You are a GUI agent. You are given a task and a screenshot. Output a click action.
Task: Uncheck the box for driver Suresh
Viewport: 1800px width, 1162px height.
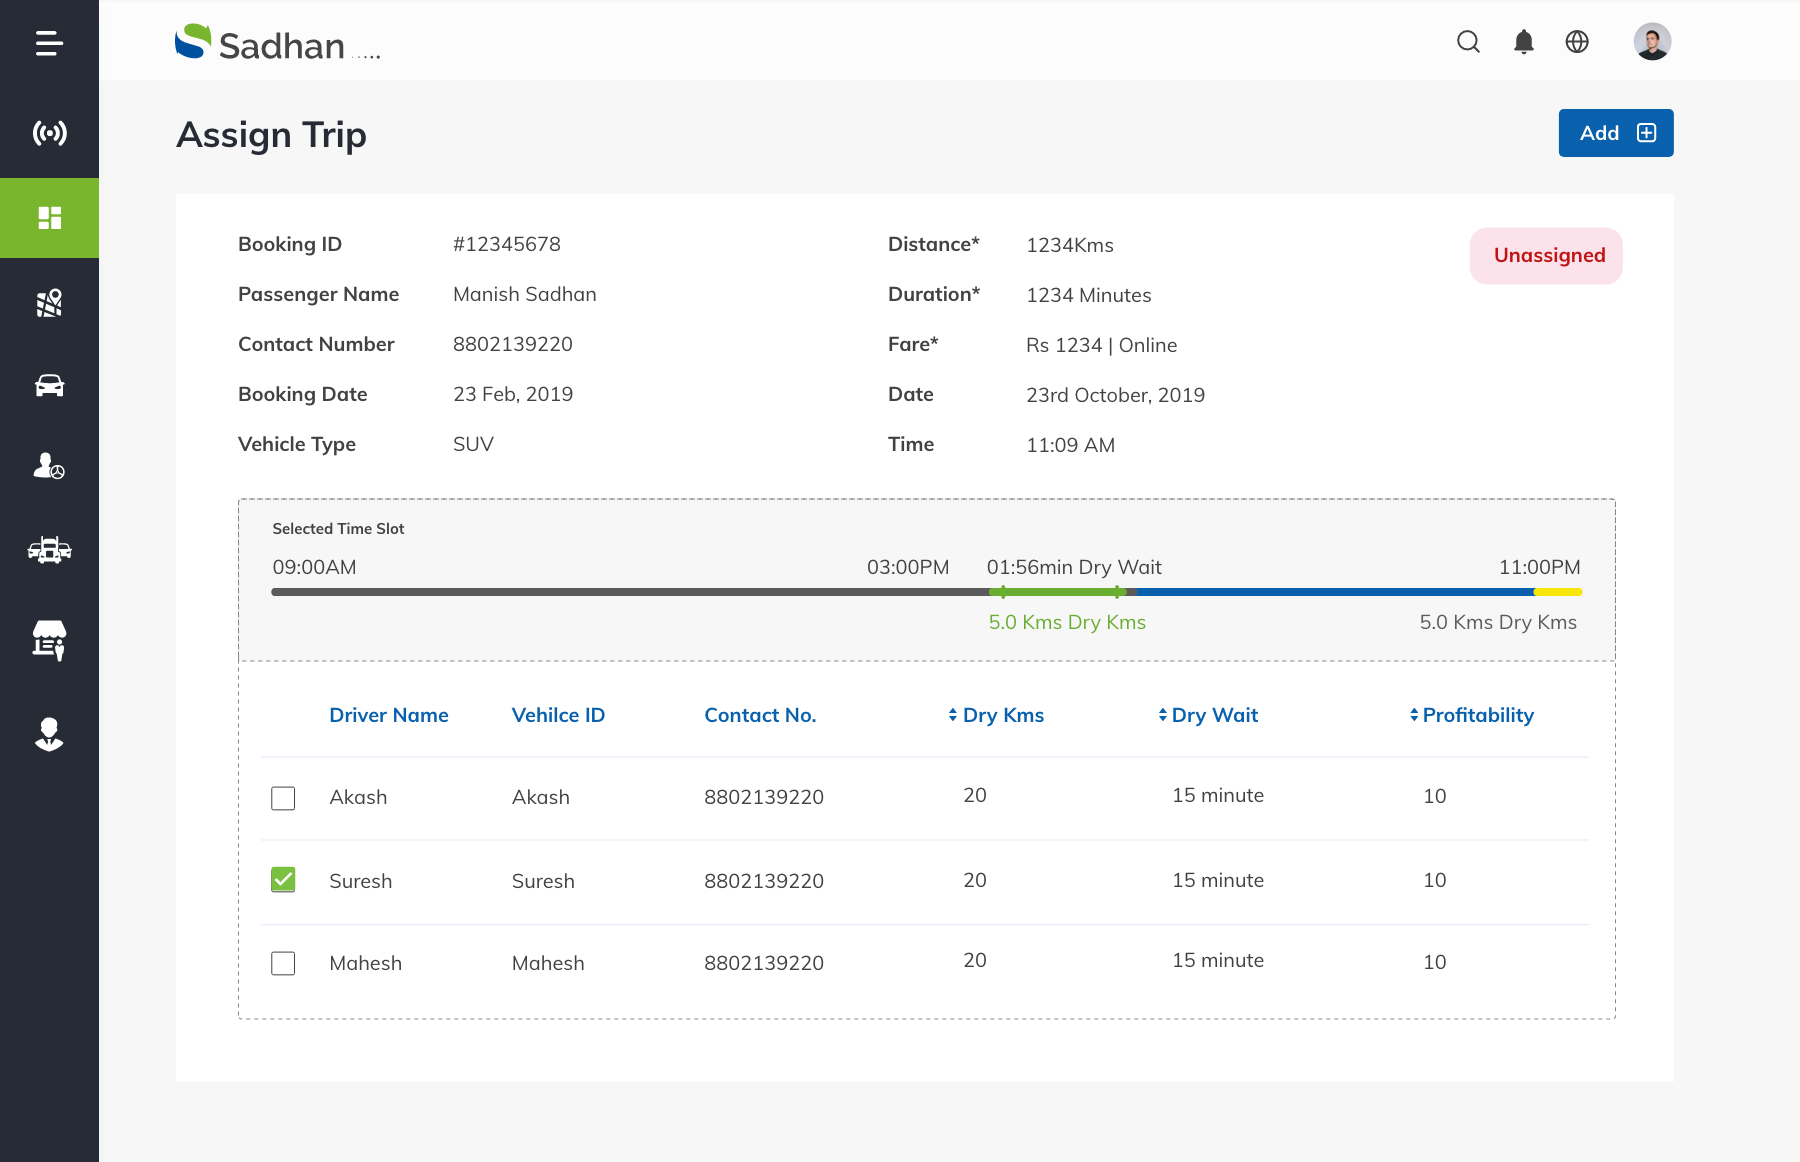(x=283, y=880)
